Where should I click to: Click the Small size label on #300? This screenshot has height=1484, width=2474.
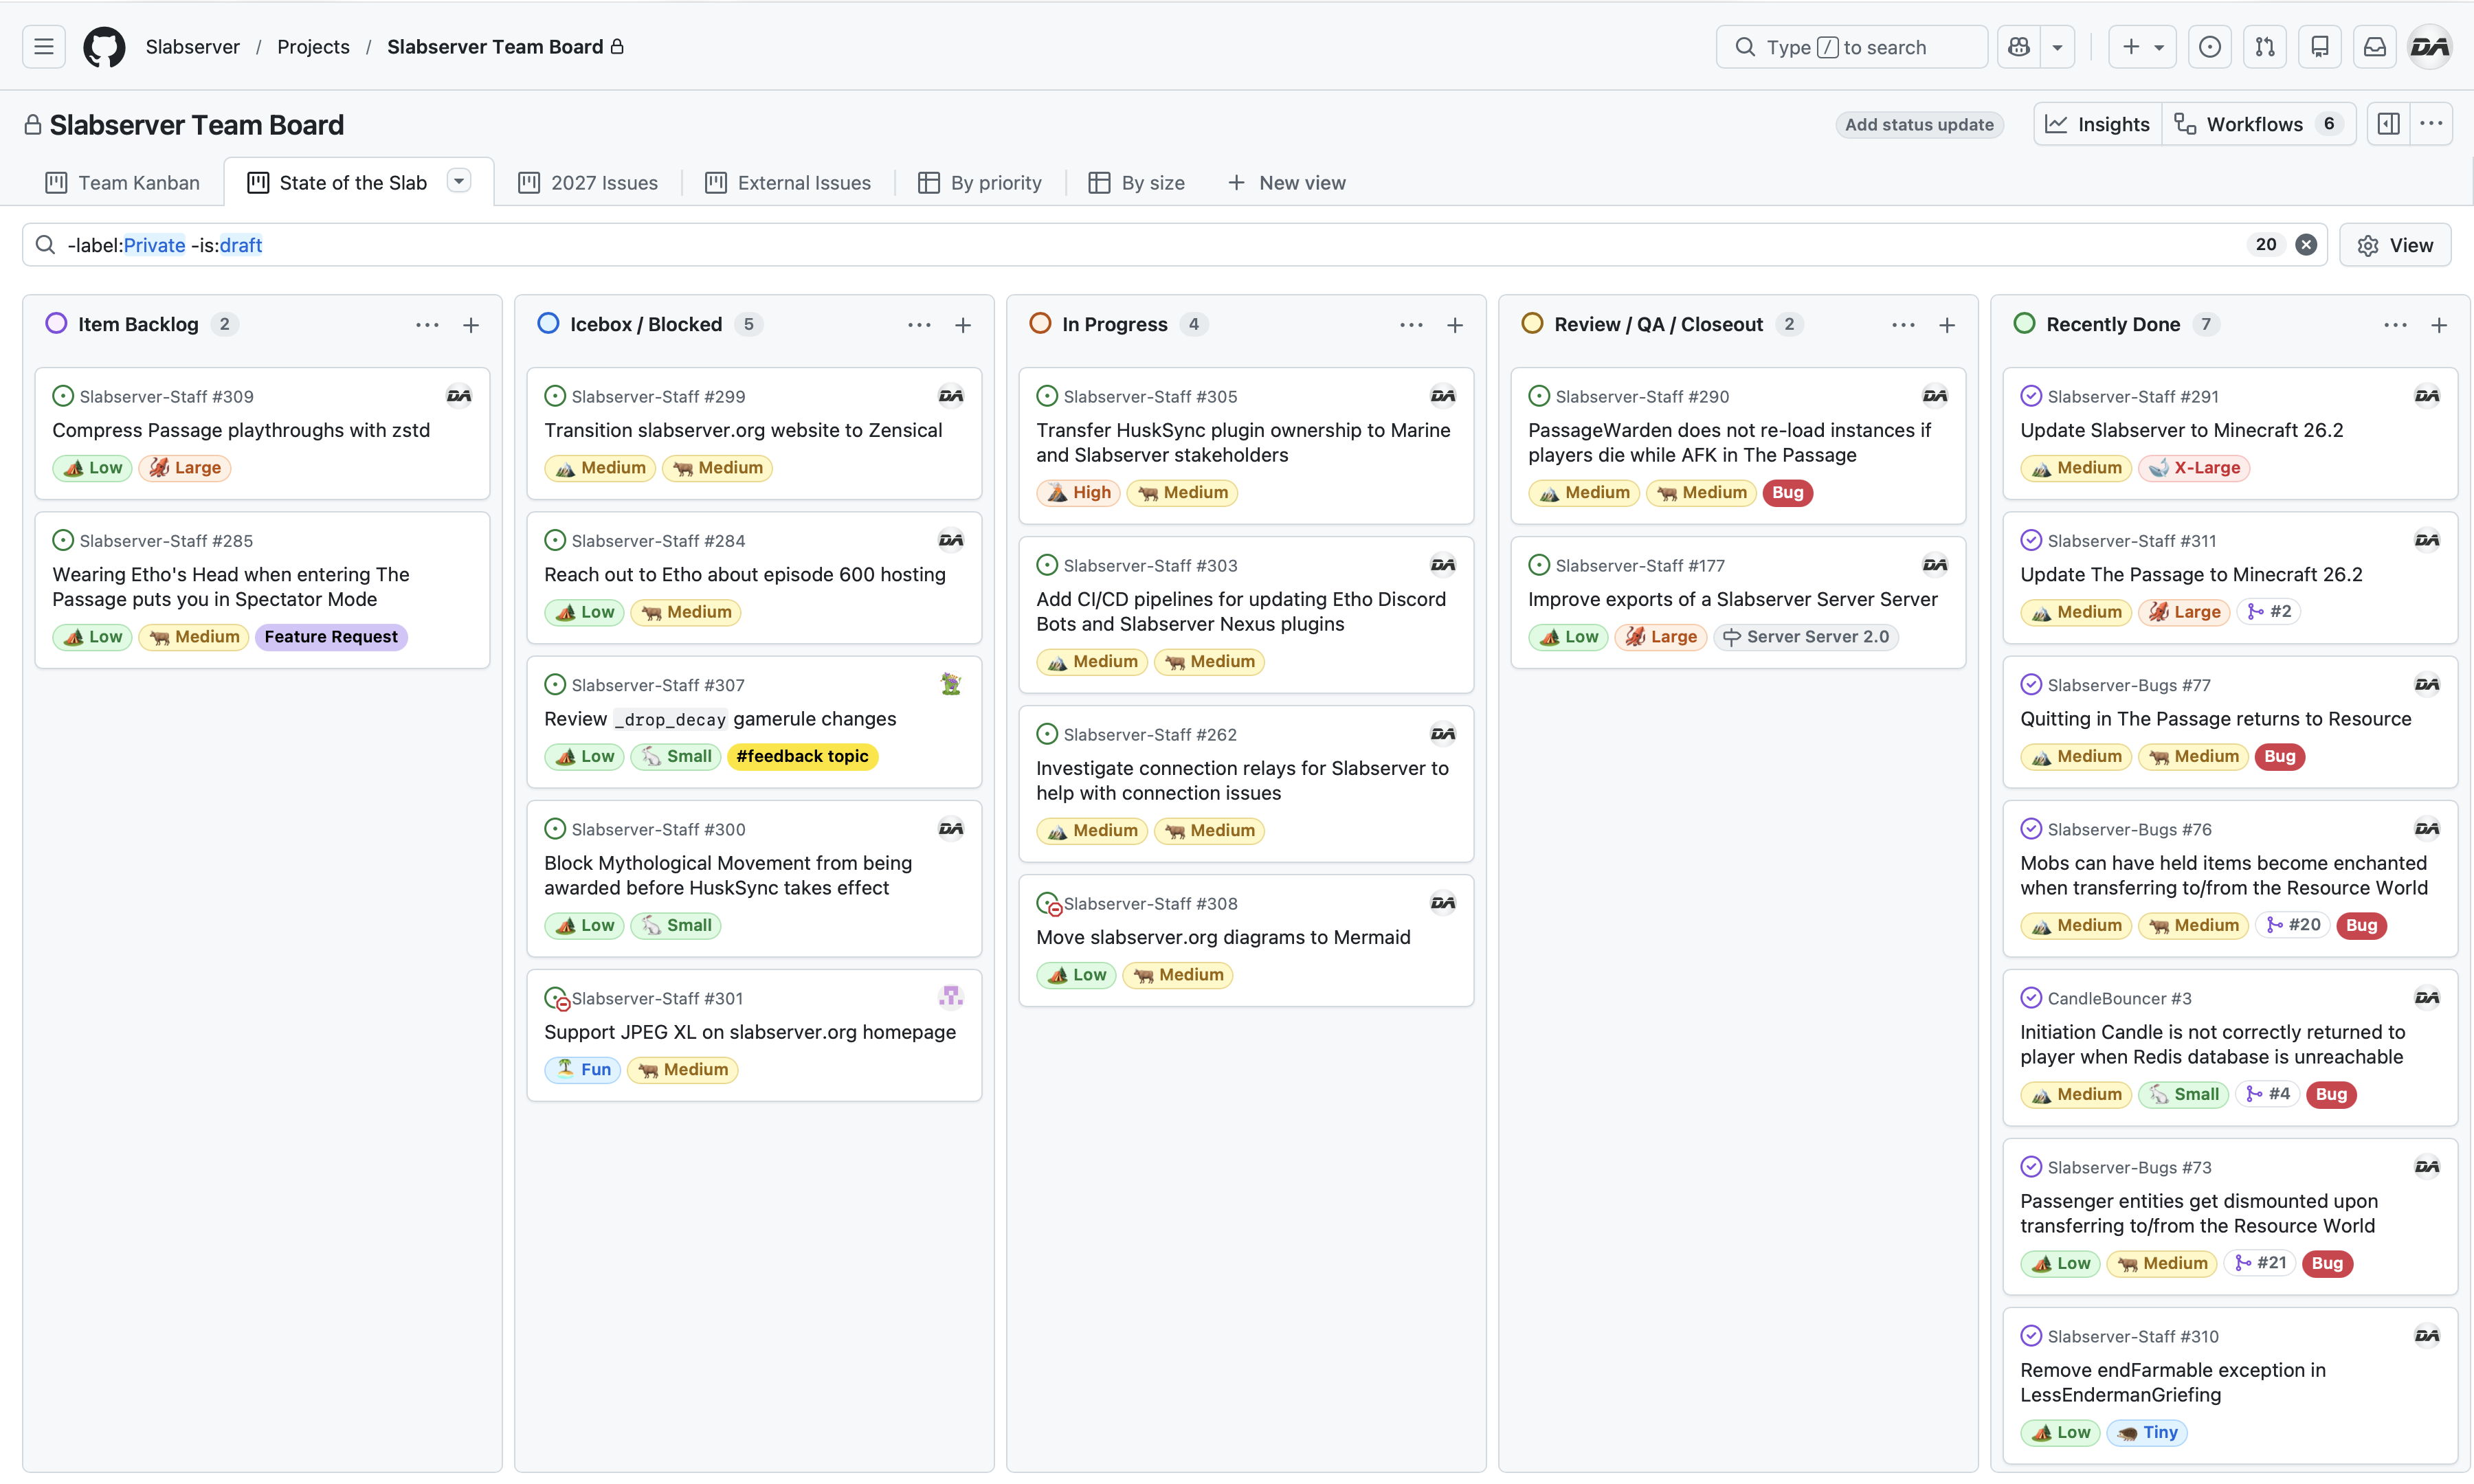[x=676, y=926]
